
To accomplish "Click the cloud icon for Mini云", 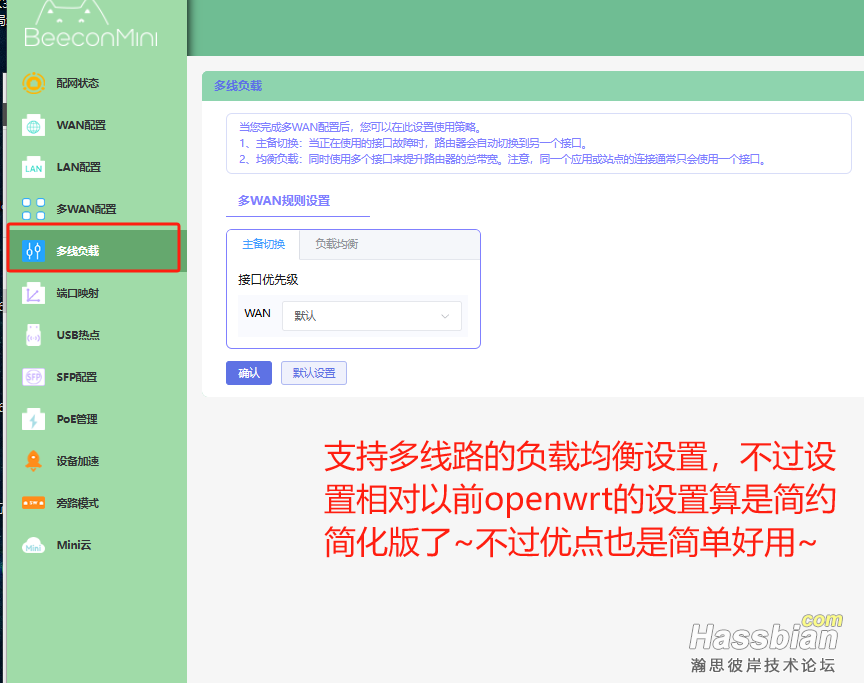I will click(x=34, y=545).
